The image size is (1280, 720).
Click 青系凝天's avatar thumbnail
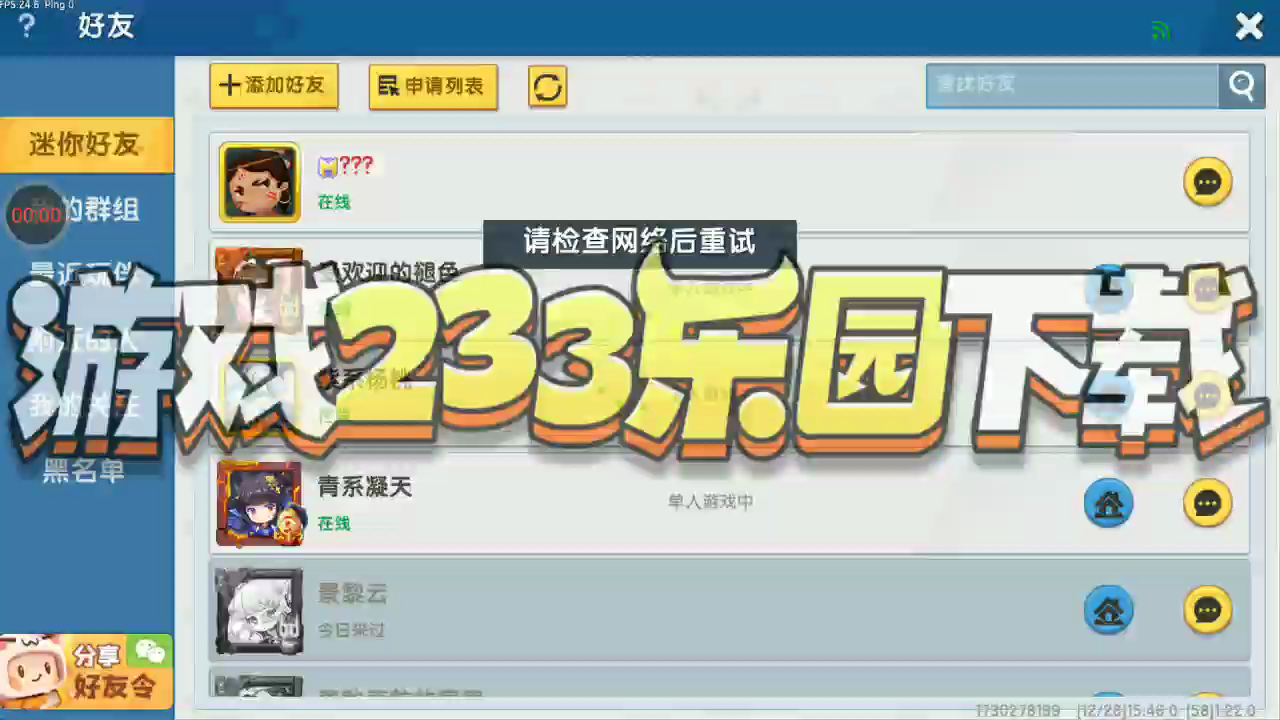click(259, 503)
